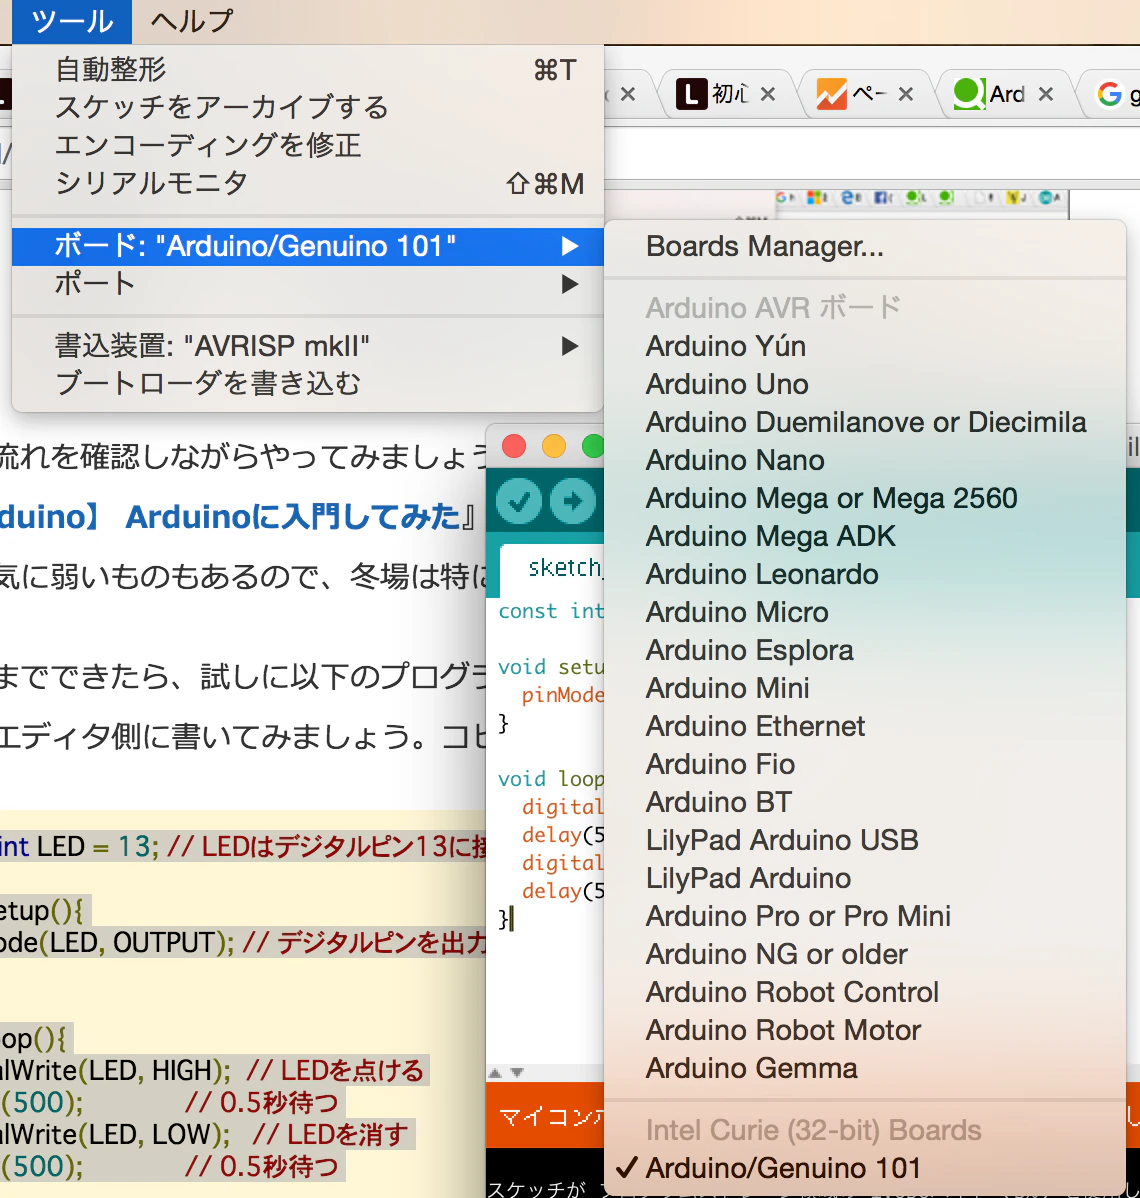Click the Upload arrow icon in Arduino IDE
Image resolution: width=1140 pixels, height=1198 pixels.
pos(573,501)
